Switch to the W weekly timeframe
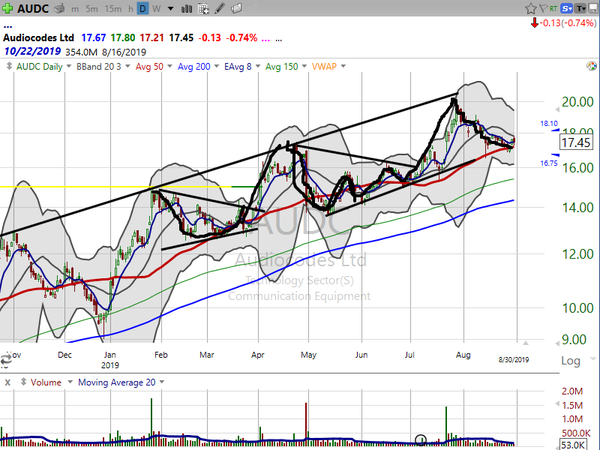 (x=157, y=8)
